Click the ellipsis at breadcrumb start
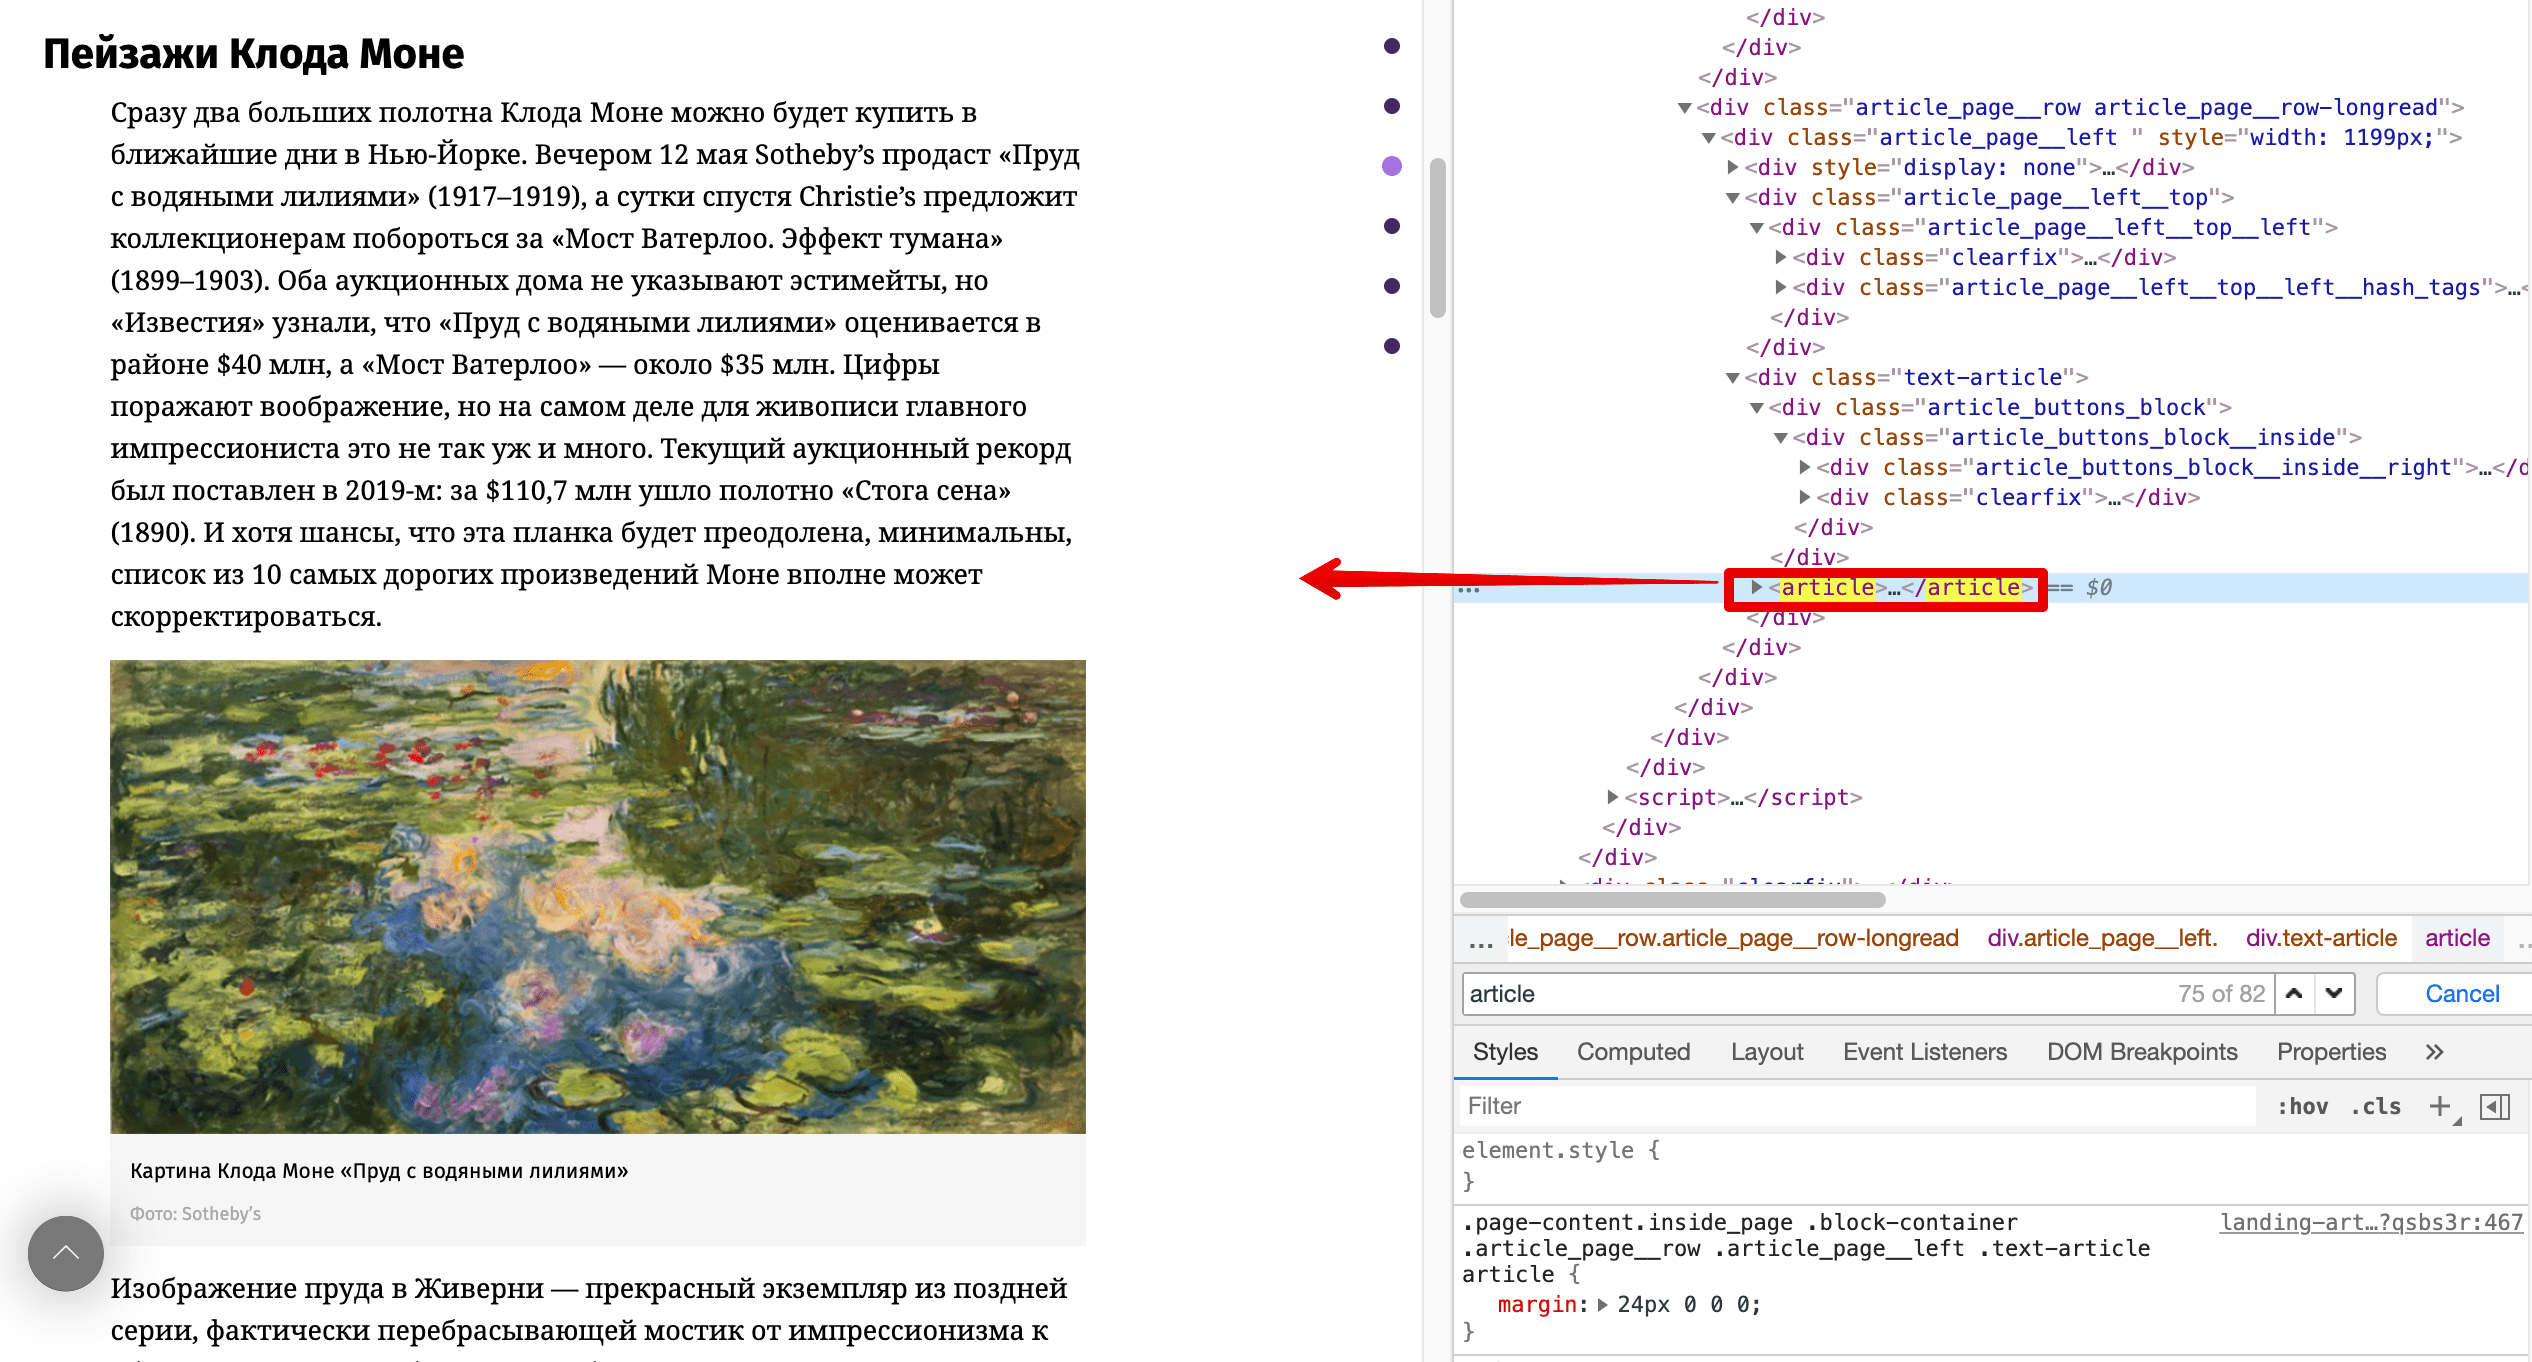The image size is (2532, 1362). [1481, 939]
